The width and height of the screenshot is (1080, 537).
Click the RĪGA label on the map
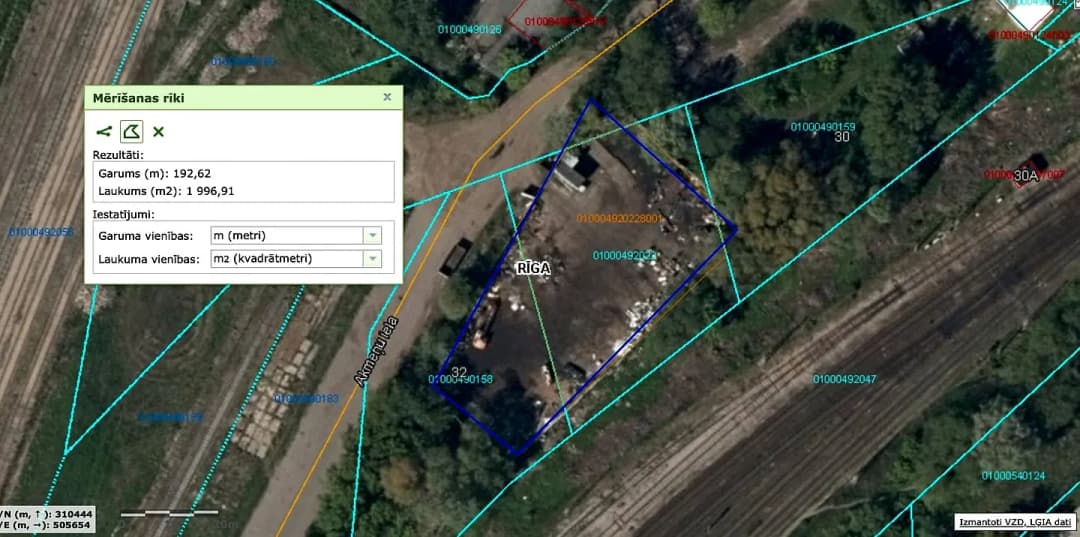click(534, 269)
